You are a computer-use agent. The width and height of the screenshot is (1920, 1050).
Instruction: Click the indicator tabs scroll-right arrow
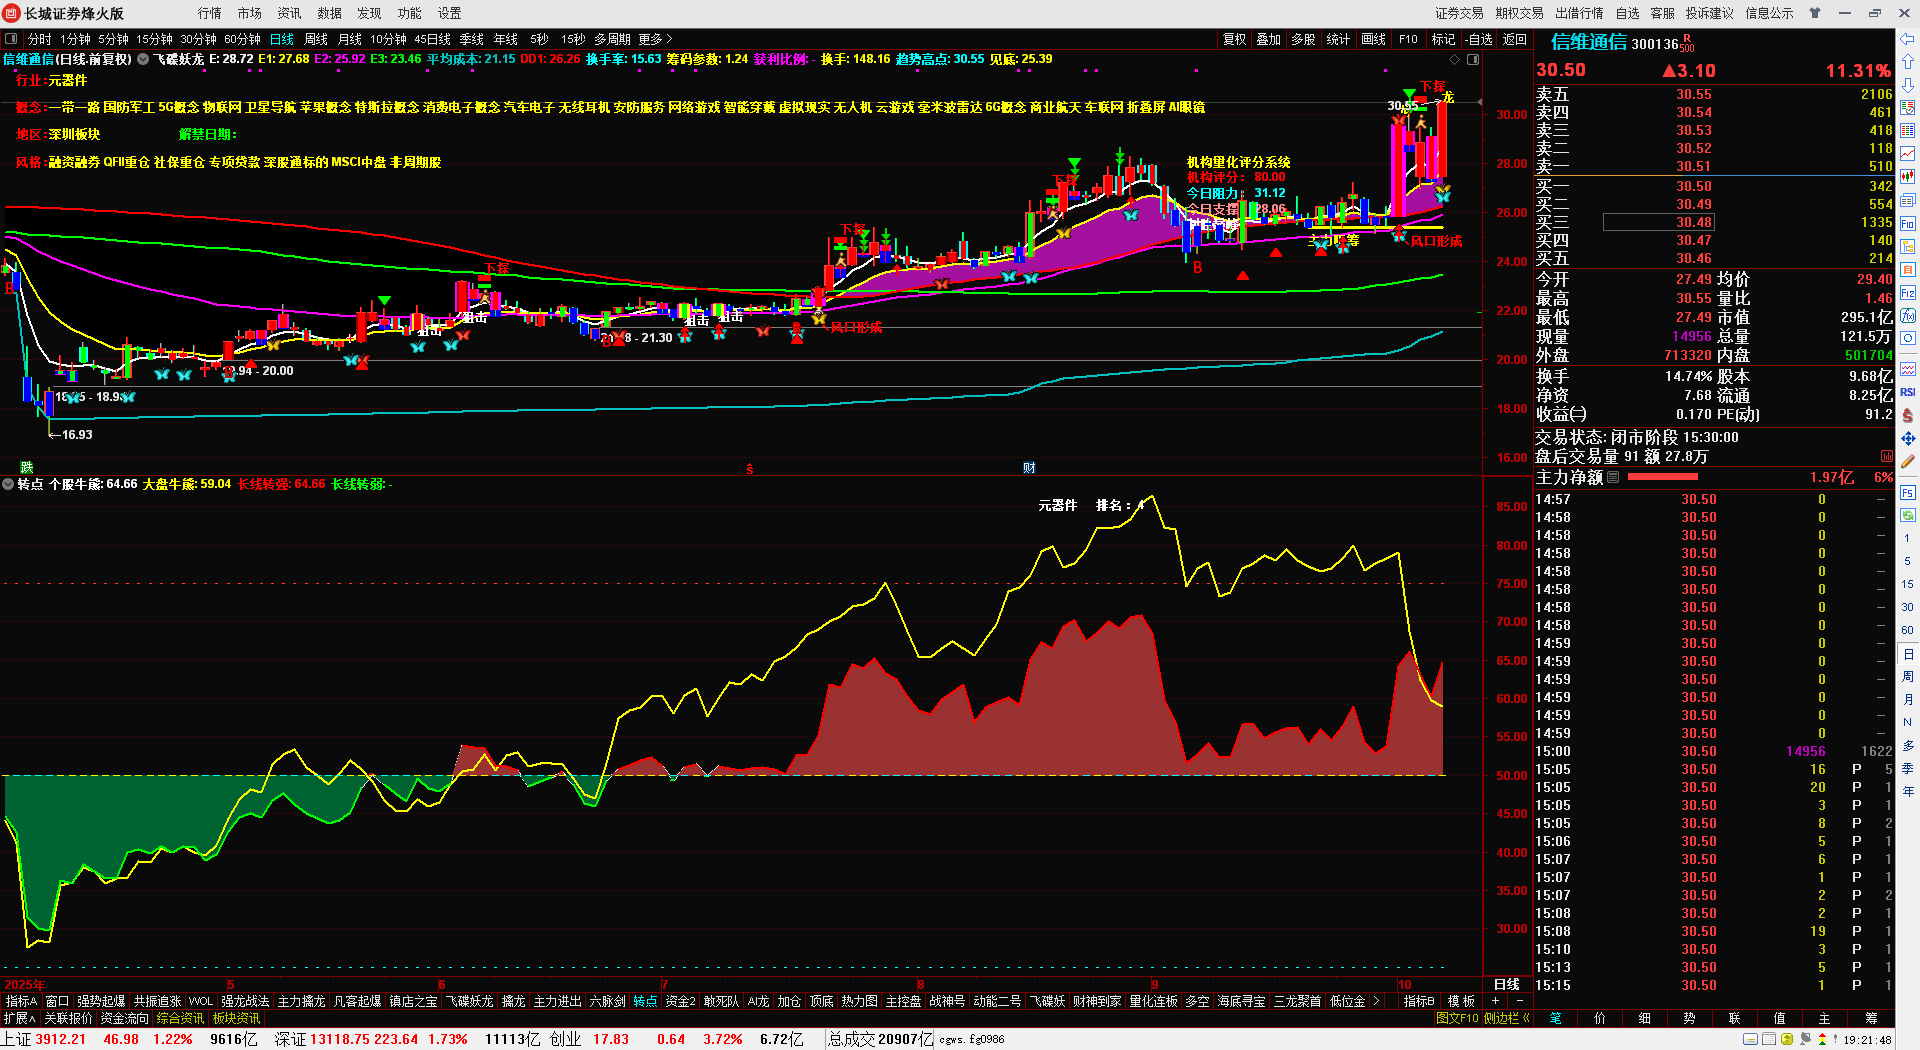(1376, 1001)
